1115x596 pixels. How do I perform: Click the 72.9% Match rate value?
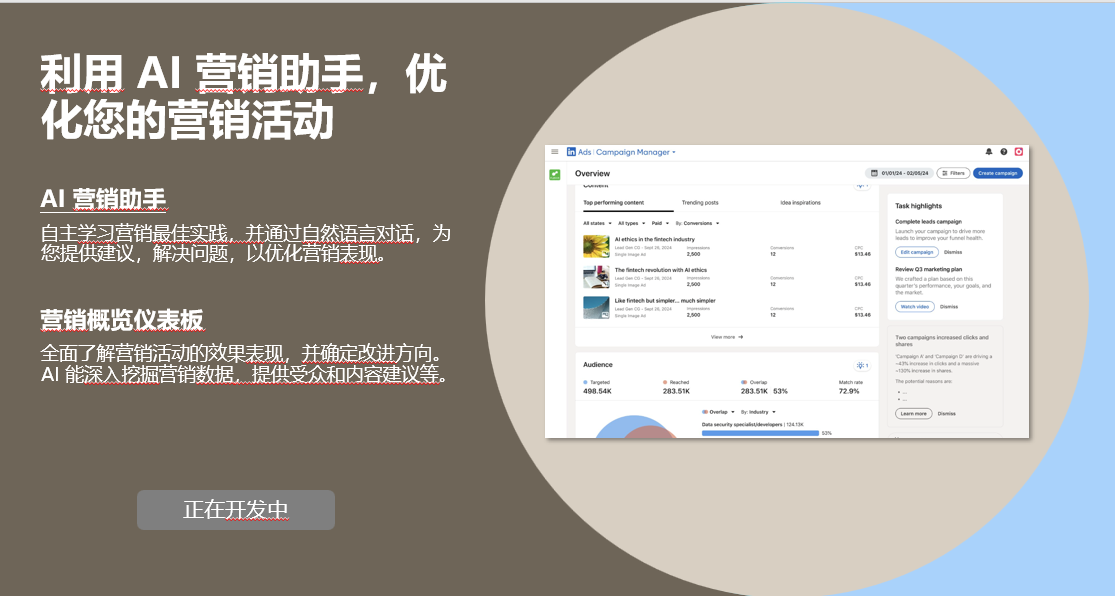(849, 391)
